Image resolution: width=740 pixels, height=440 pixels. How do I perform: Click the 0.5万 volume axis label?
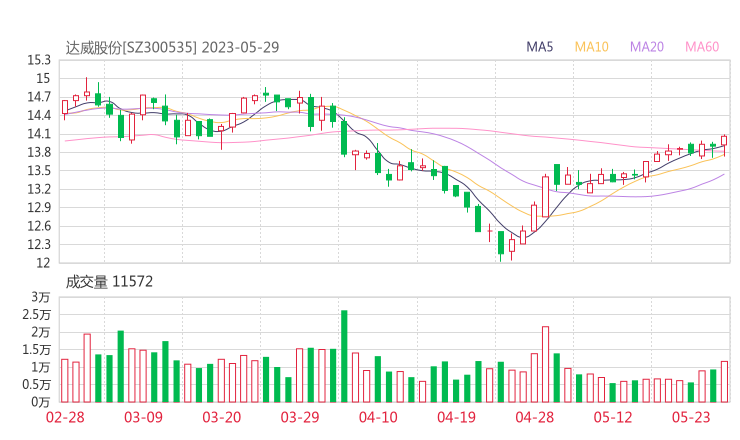pyautogui.click(x=36, y=384)
